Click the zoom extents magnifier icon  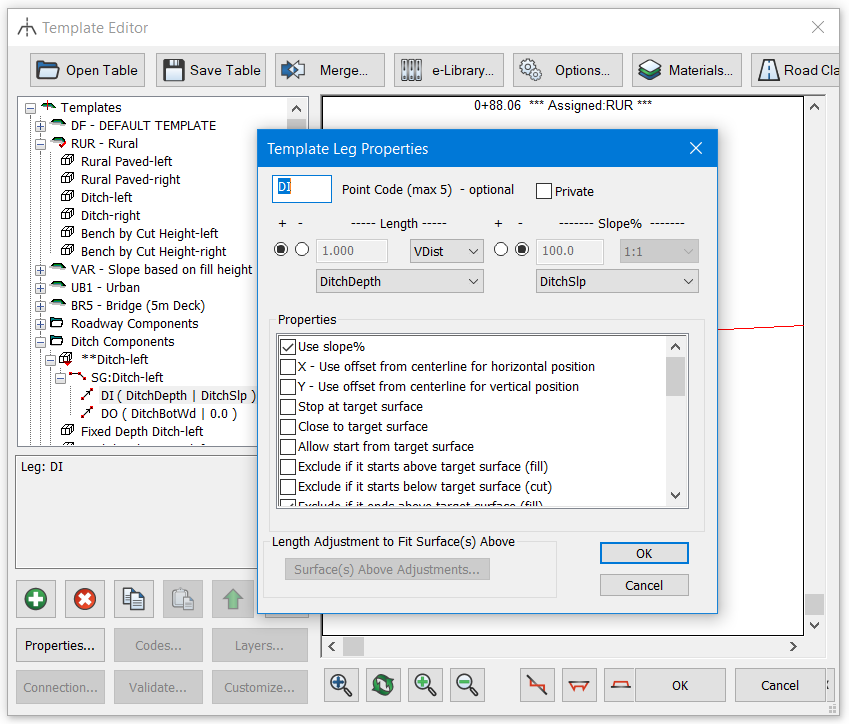coord(341,685)
